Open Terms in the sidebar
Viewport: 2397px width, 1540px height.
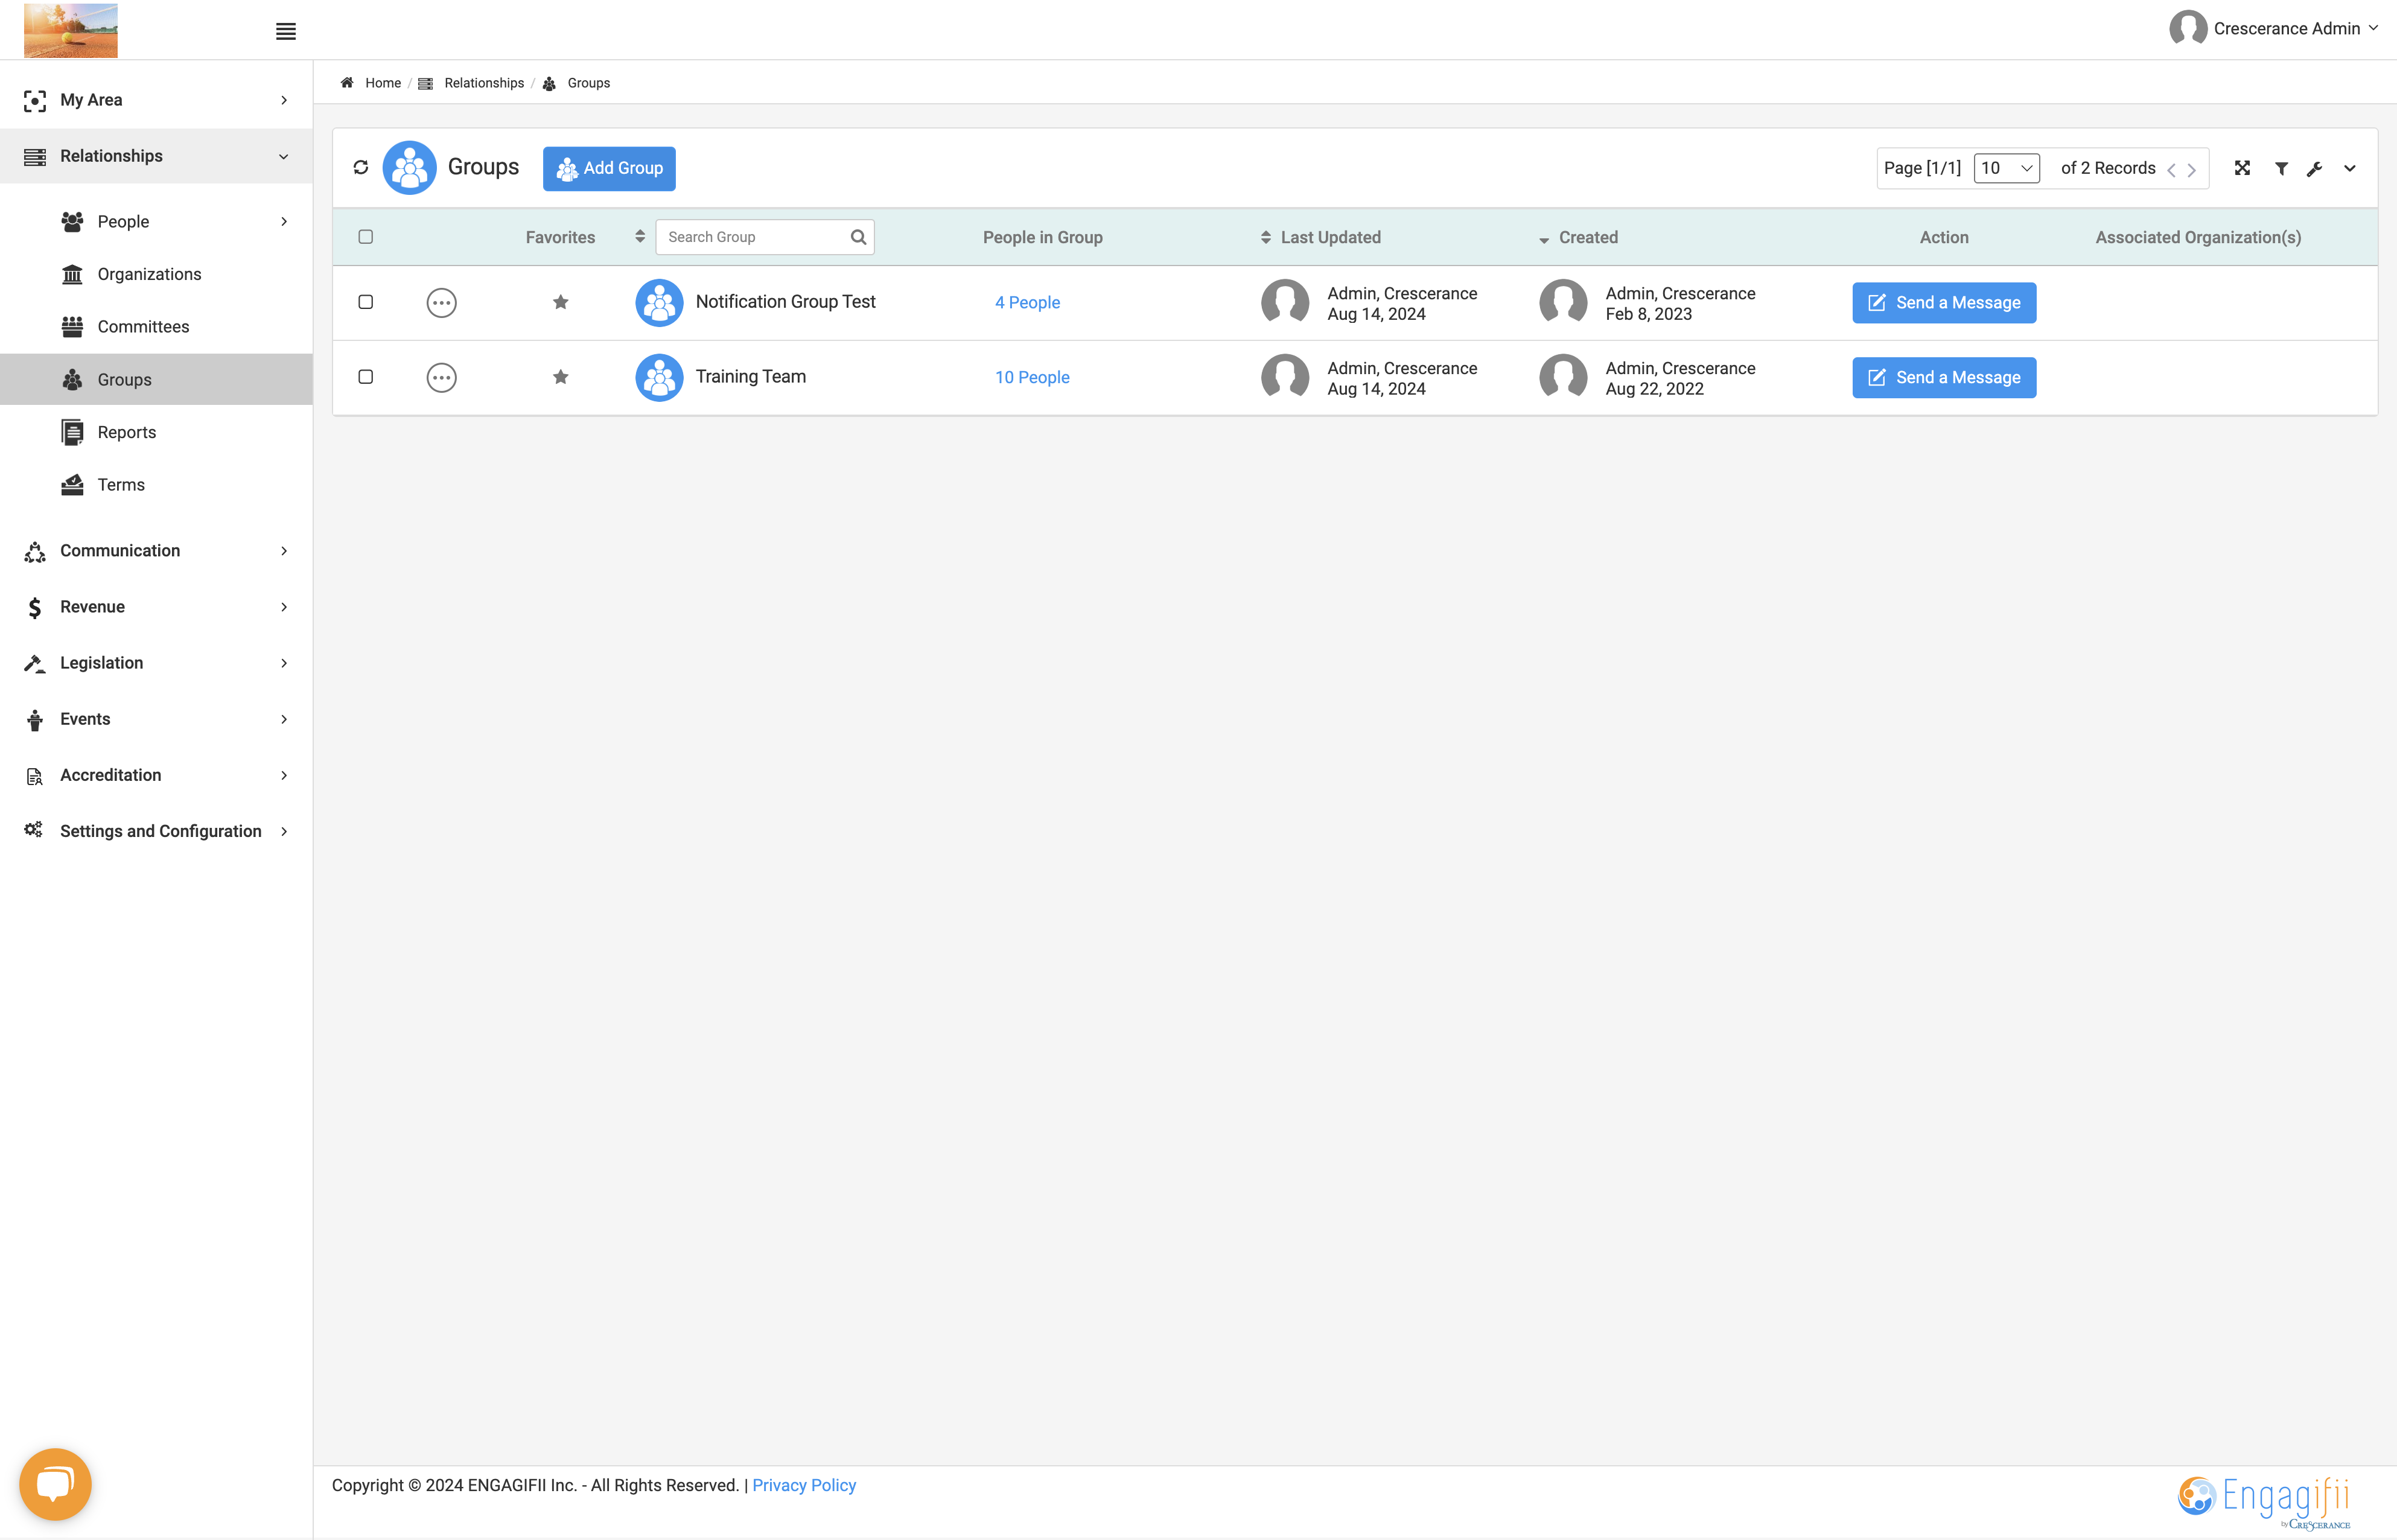click(x=121, y=485)
